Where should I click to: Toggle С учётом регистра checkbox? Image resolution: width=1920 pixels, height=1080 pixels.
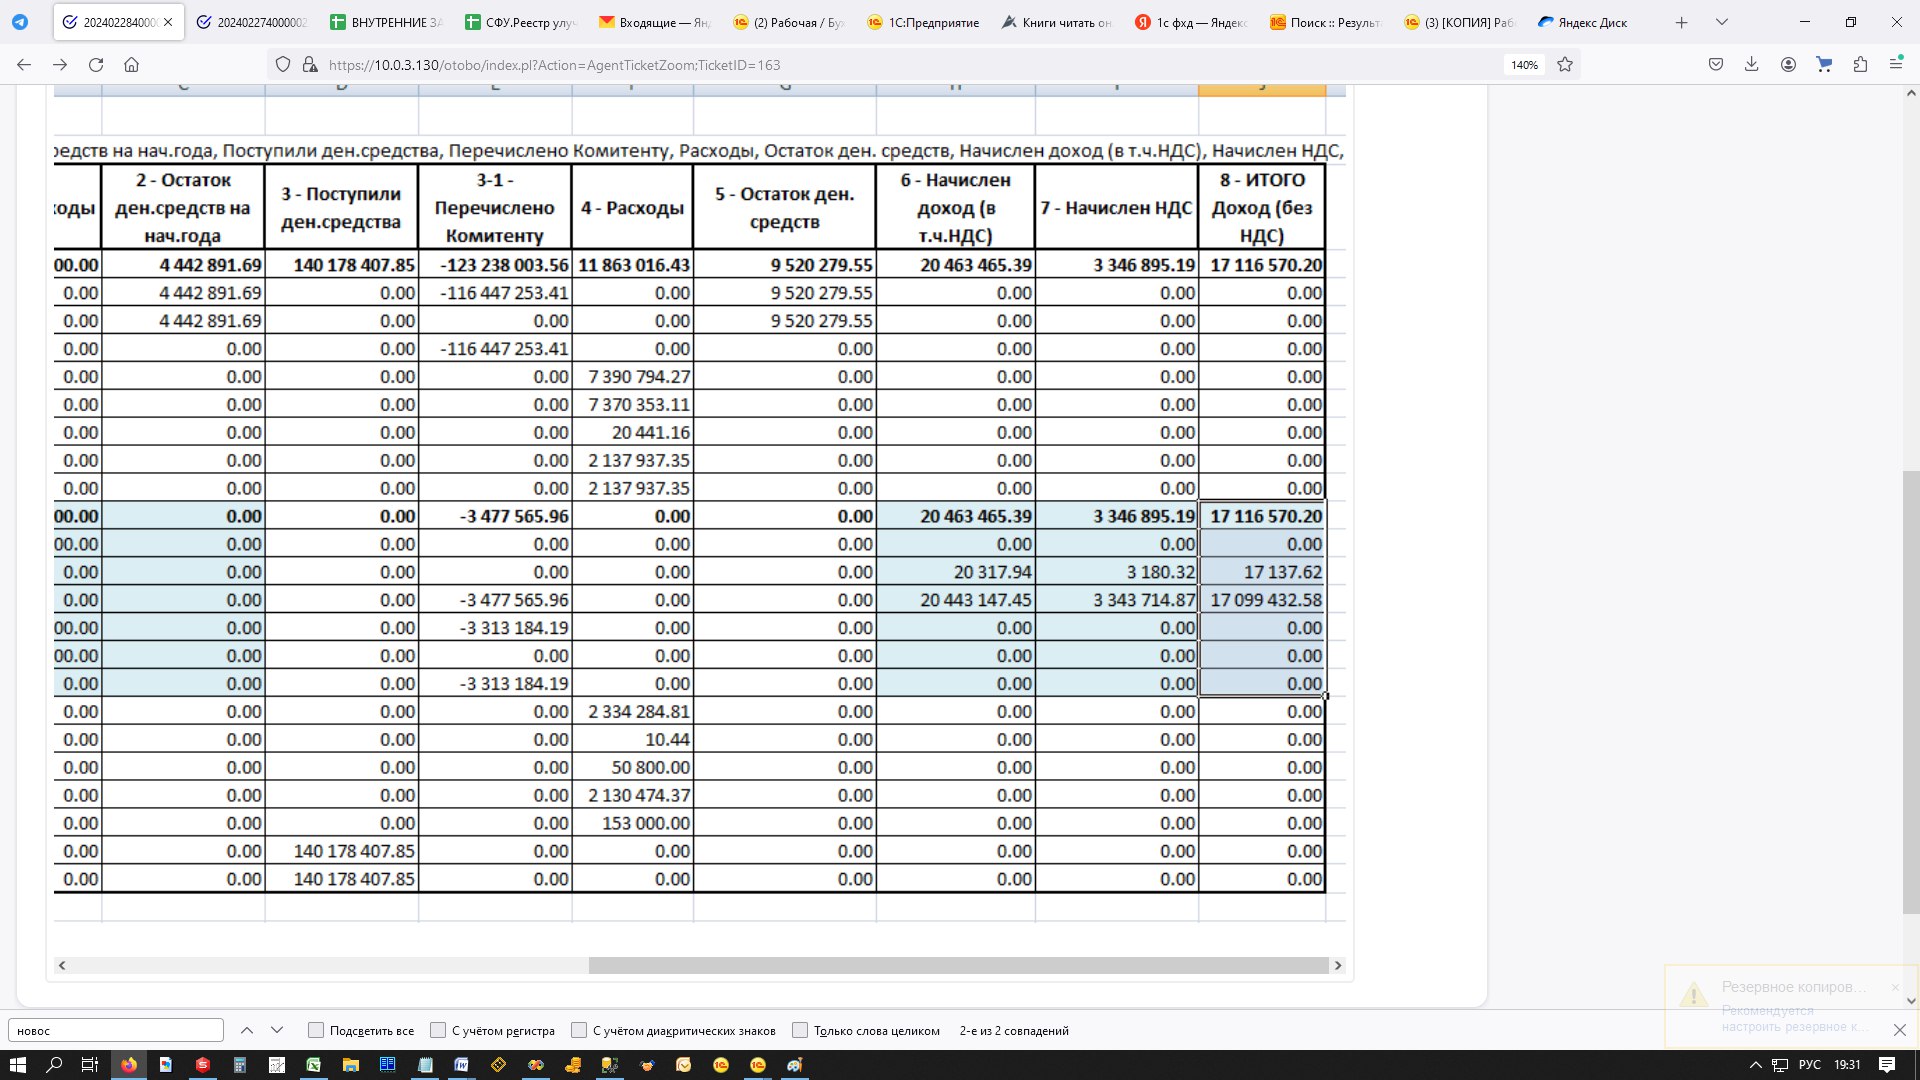[438, 1030]
